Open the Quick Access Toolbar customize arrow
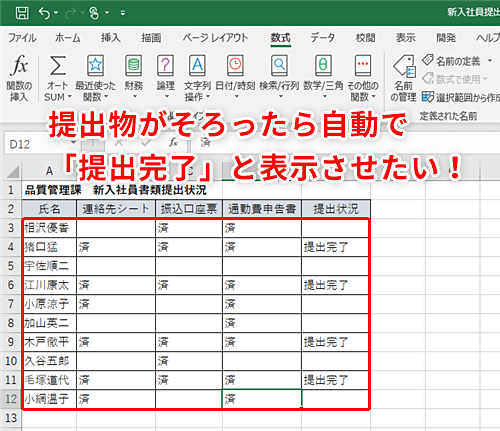The image size is (500, 431). 123,13
